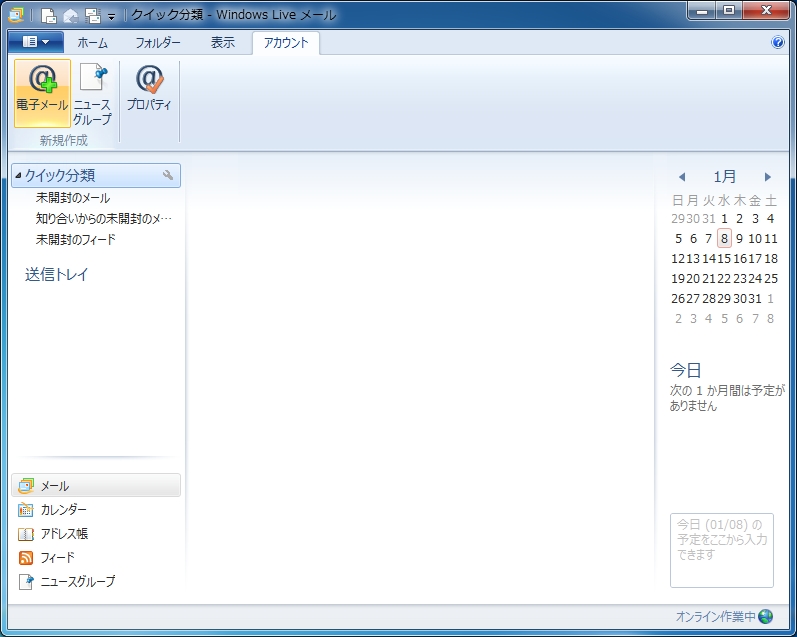Click the Windows Live Mail app icon in title bar
The width and height of the screenshot is (797, 637).
pyautogui.click(x=16, y=15)
